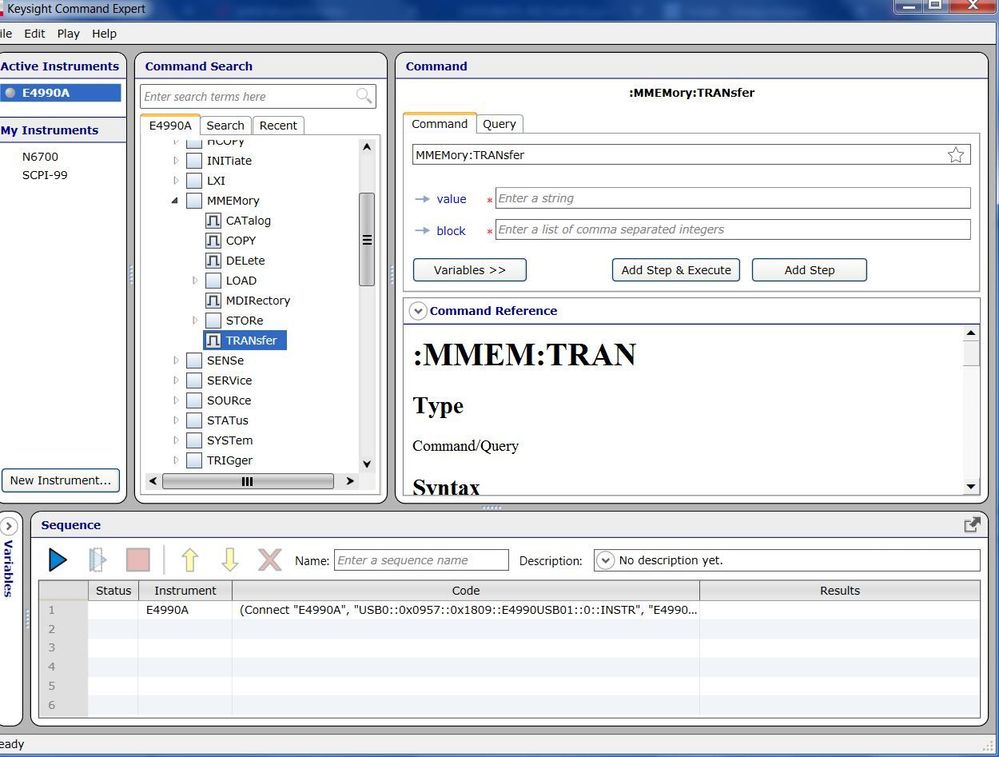This screenshot has height=757, width=999.
Task: Select the CATalog command icon
Action: coord(213,220)
